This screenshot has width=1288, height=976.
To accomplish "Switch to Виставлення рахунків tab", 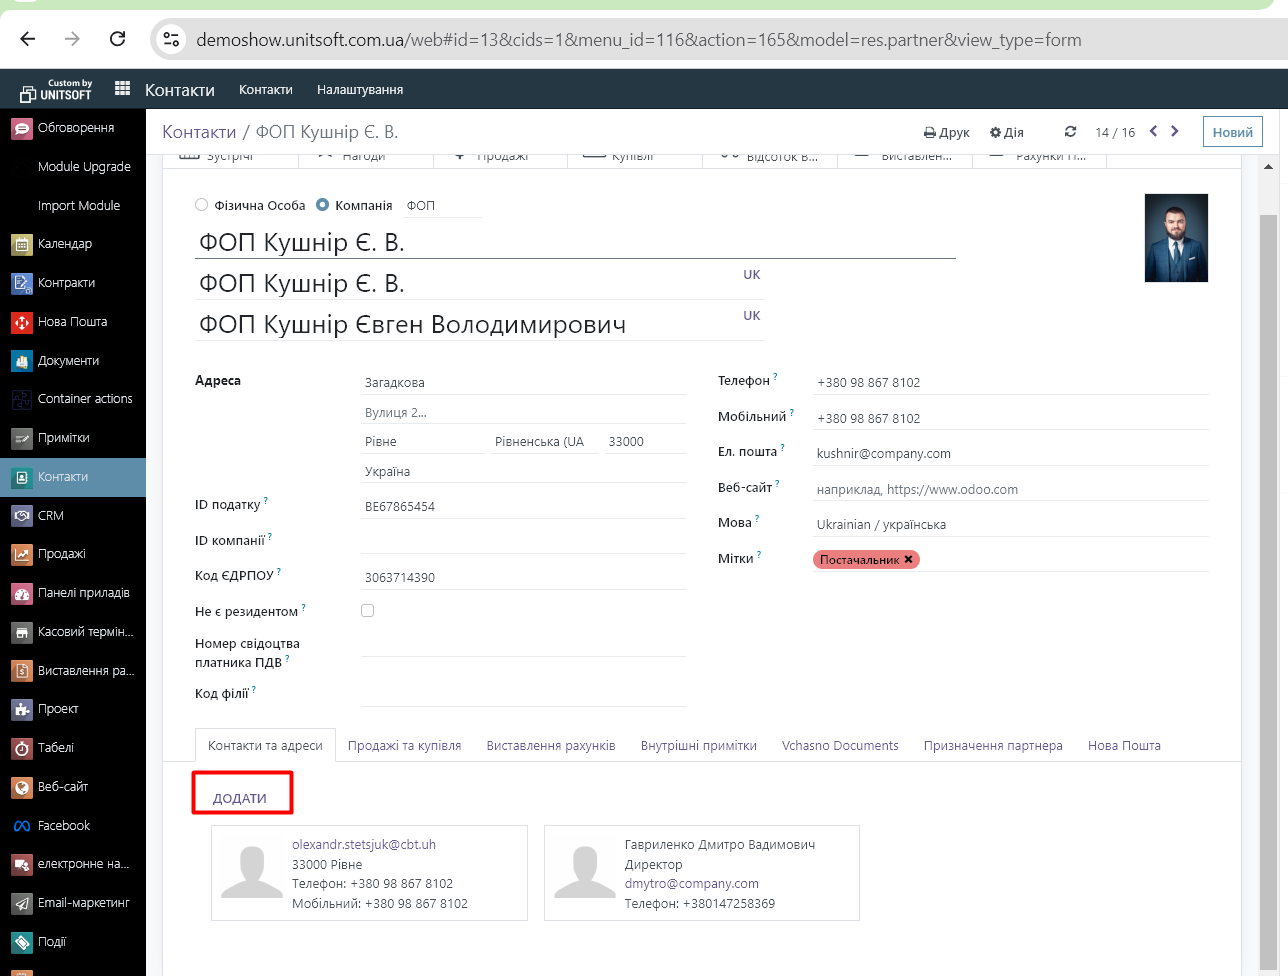I will tap(551, 745).
